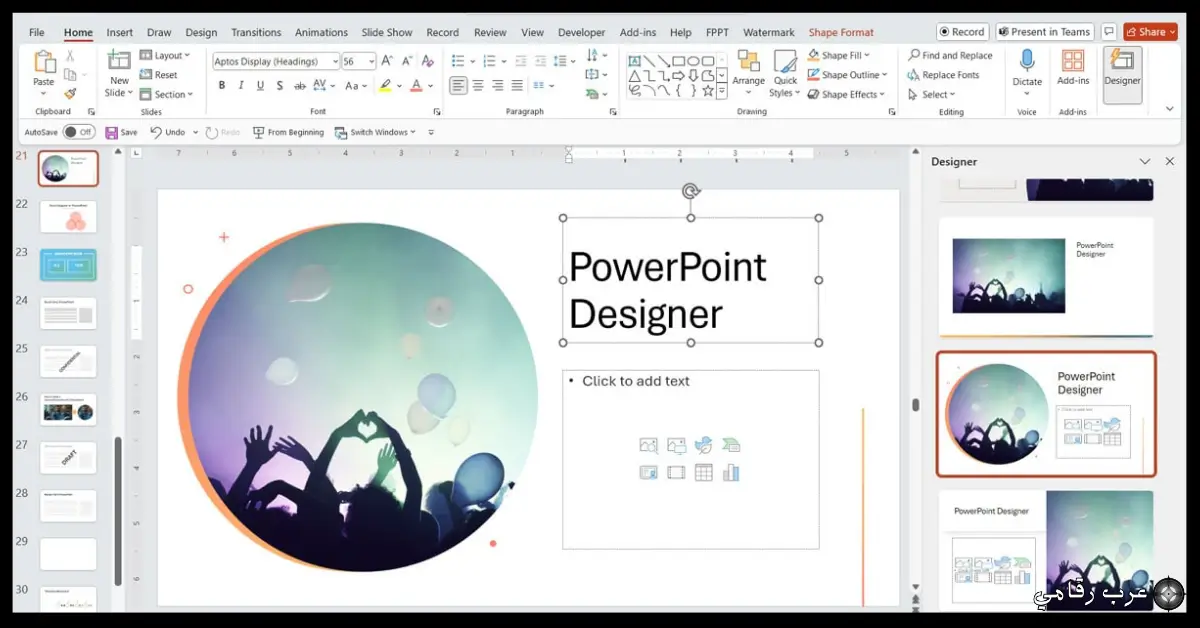The width and height of the screenshot is (1200, 628).
Task: Expand the Layout dropdown
Action: [x=167, y=55]
